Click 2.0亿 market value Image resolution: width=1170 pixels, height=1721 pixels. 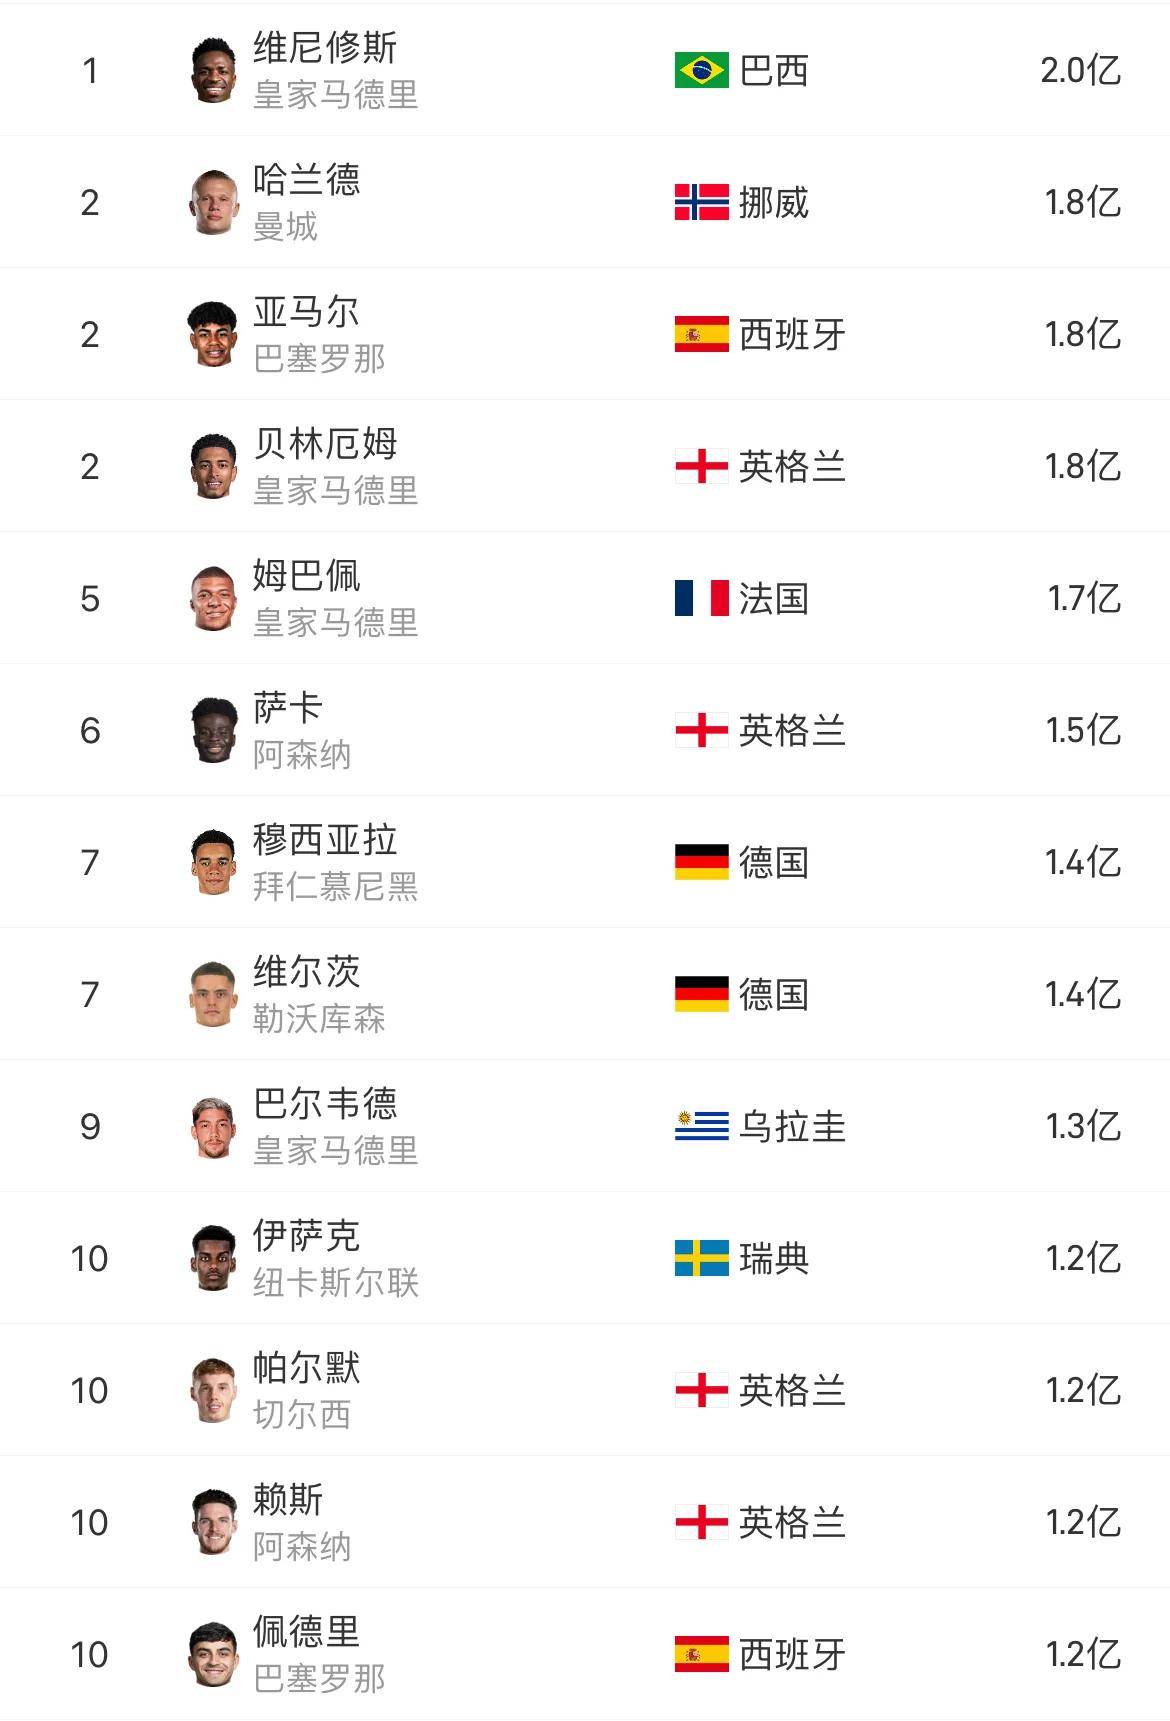pyautogui.click(x=1080, y=70)
